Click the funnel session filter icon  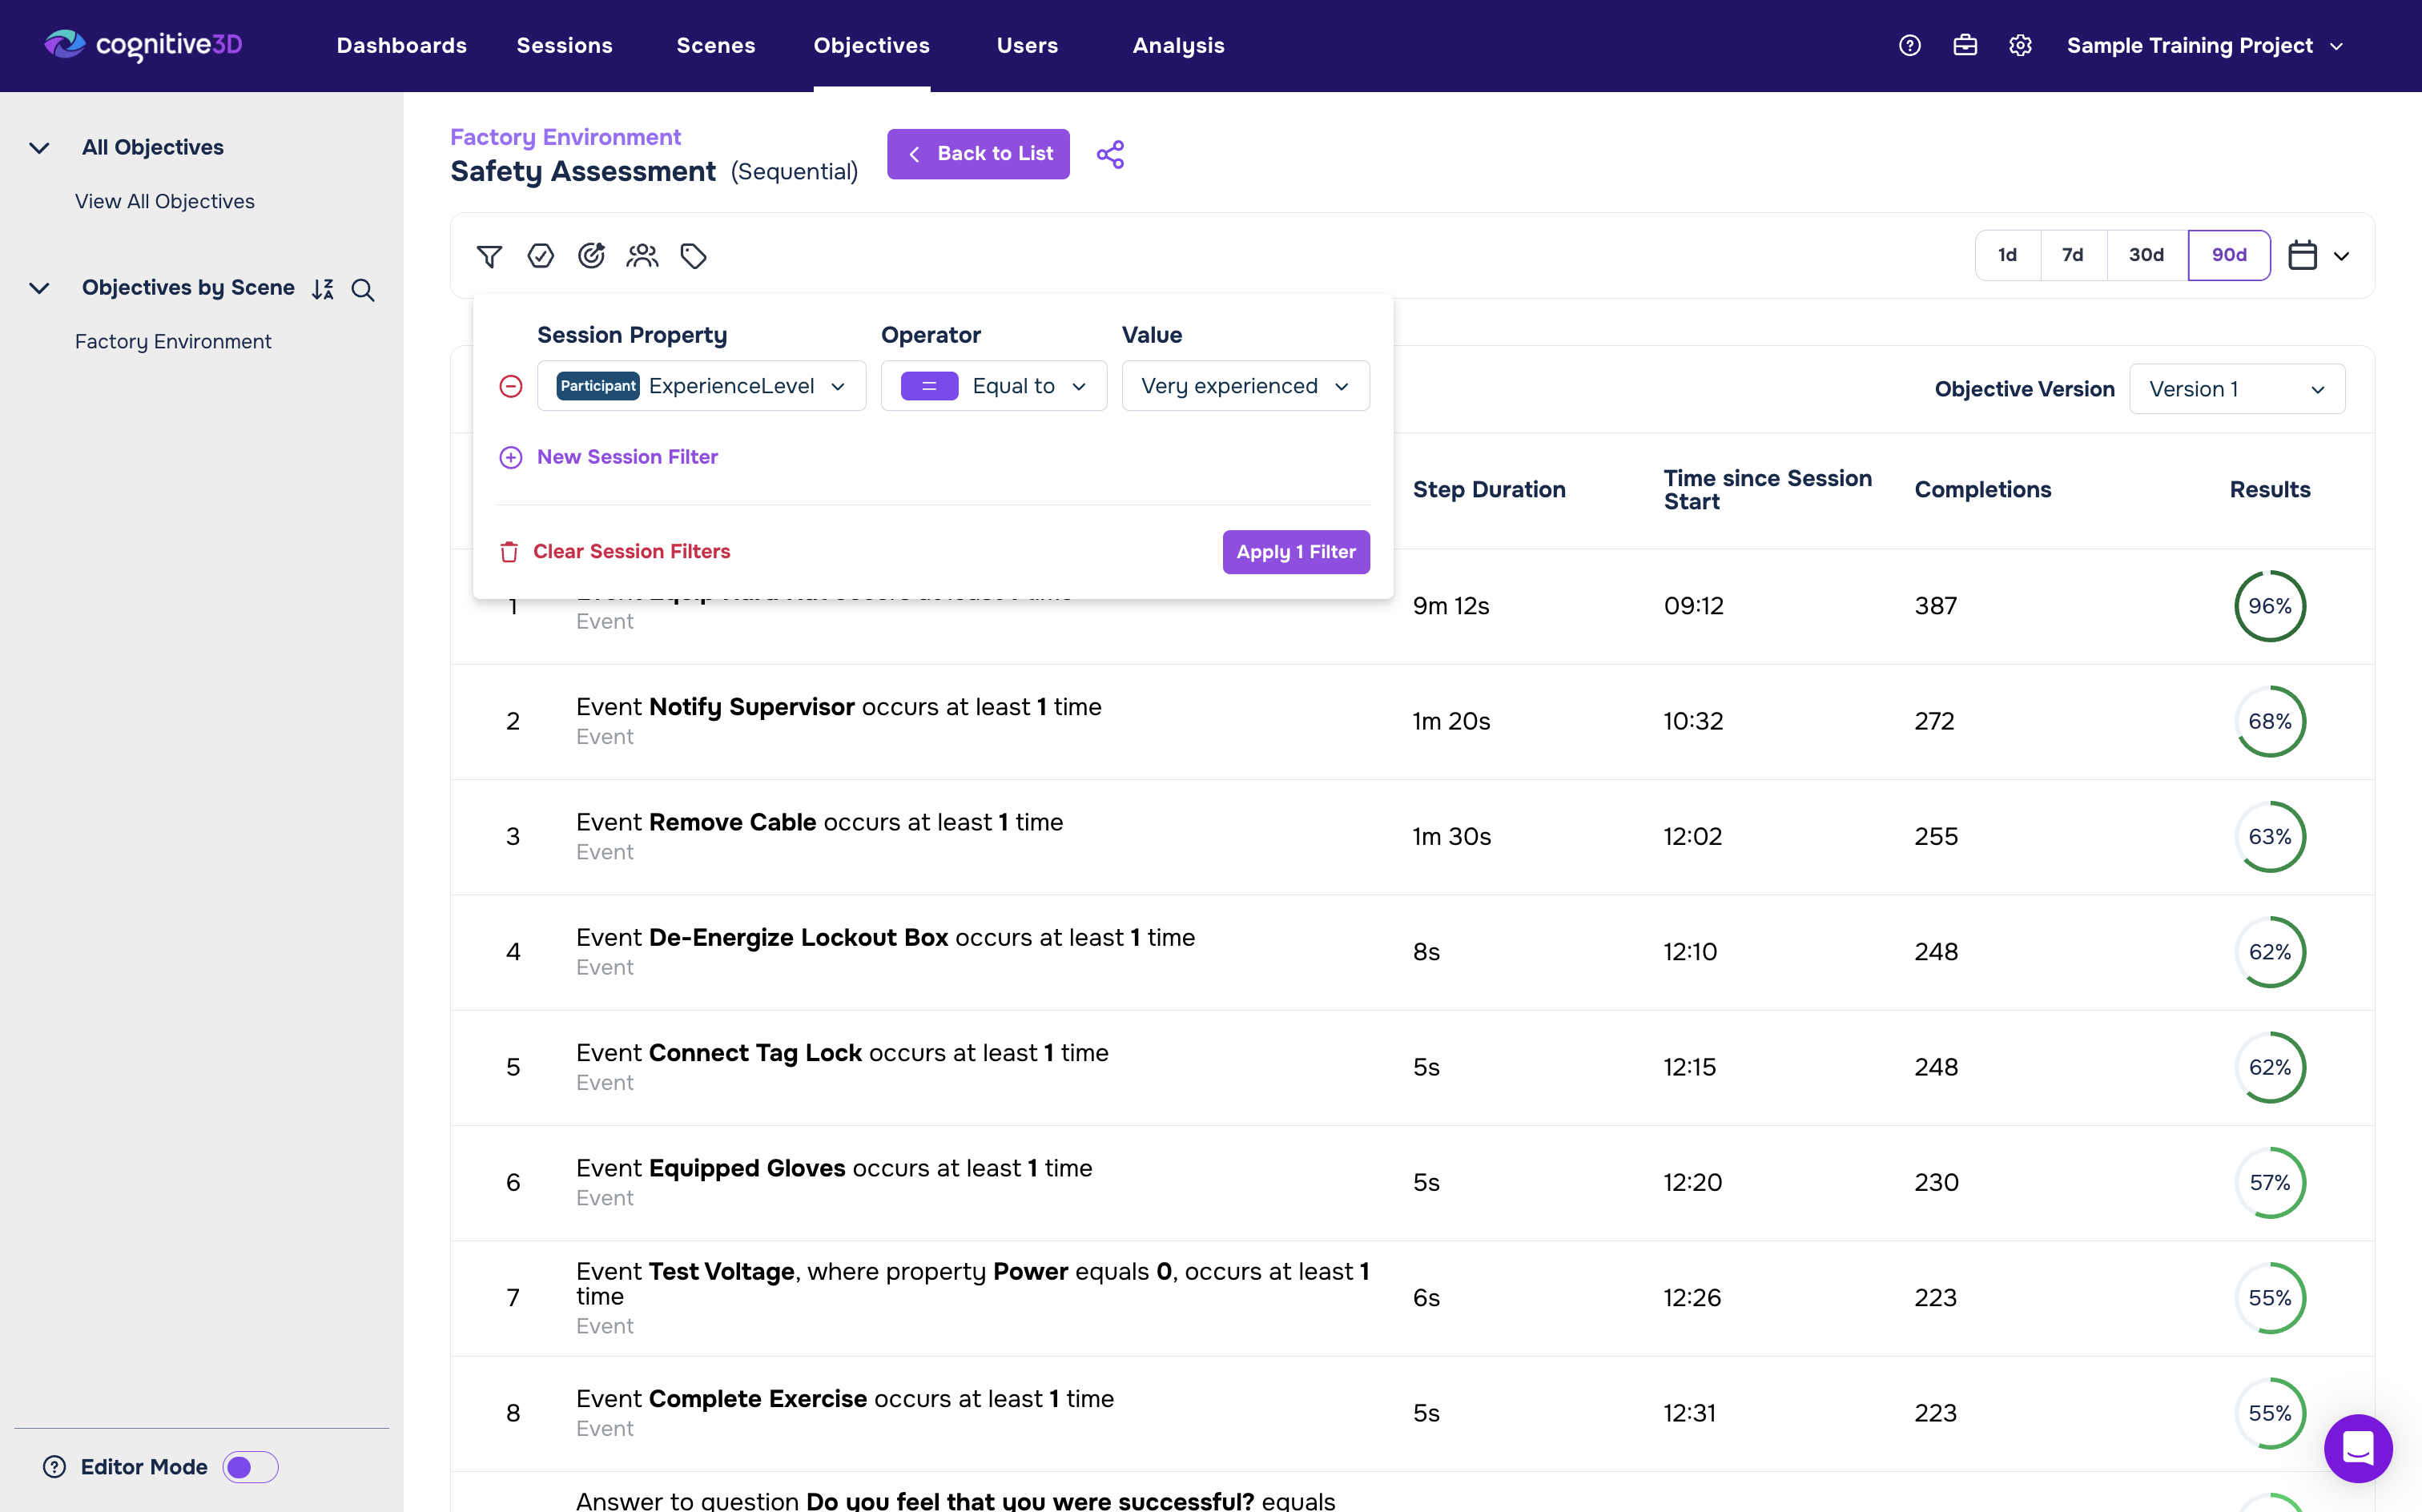[489, 256]
